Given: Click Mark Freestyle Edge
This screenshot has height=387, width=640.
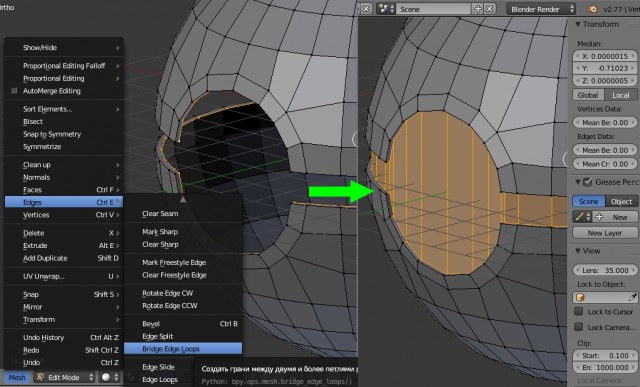Looking at the screenshot, I should (x=183, y=262).
